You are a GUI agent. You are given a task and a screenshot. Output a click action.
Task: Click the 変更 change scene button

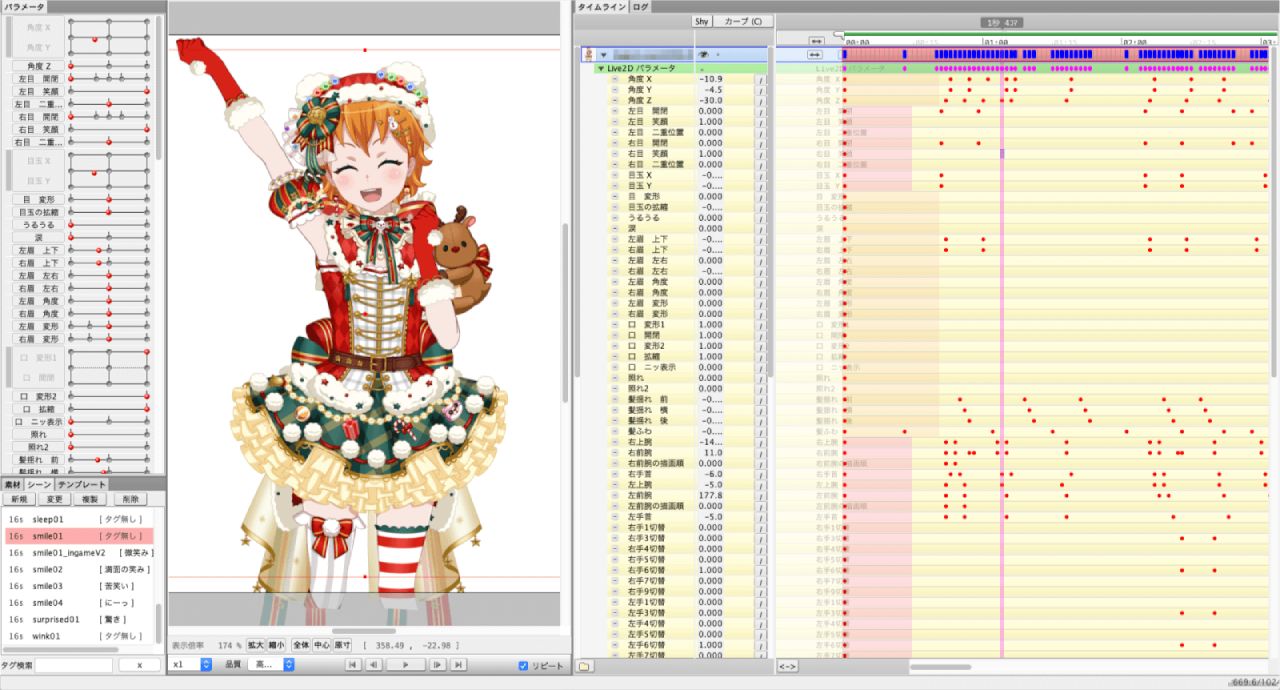coord(55,499)
